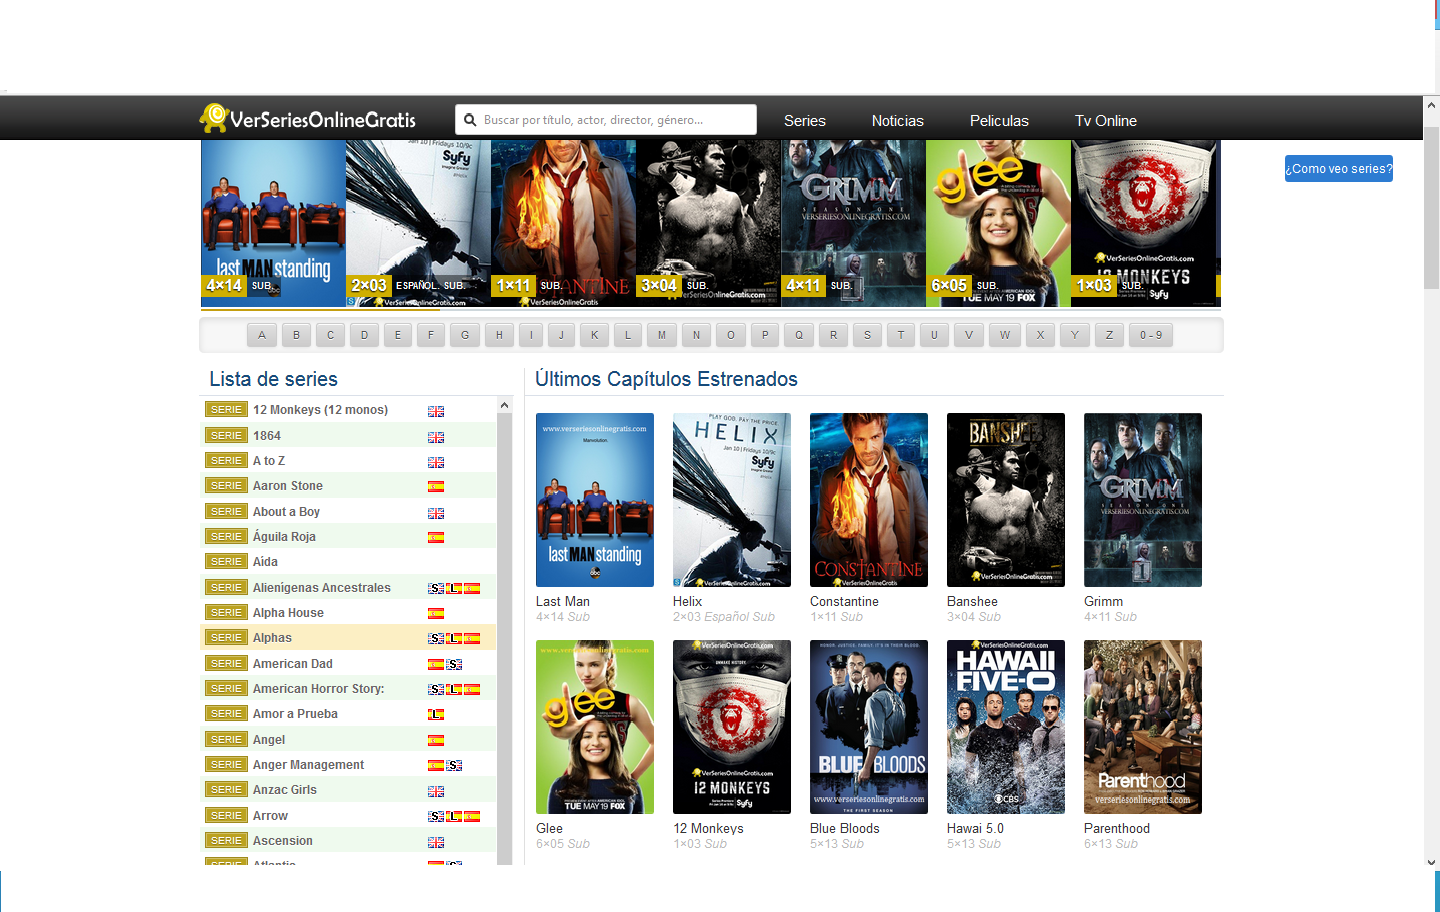
Task: Filter series by letter G
Action: [x=465, y=335]
